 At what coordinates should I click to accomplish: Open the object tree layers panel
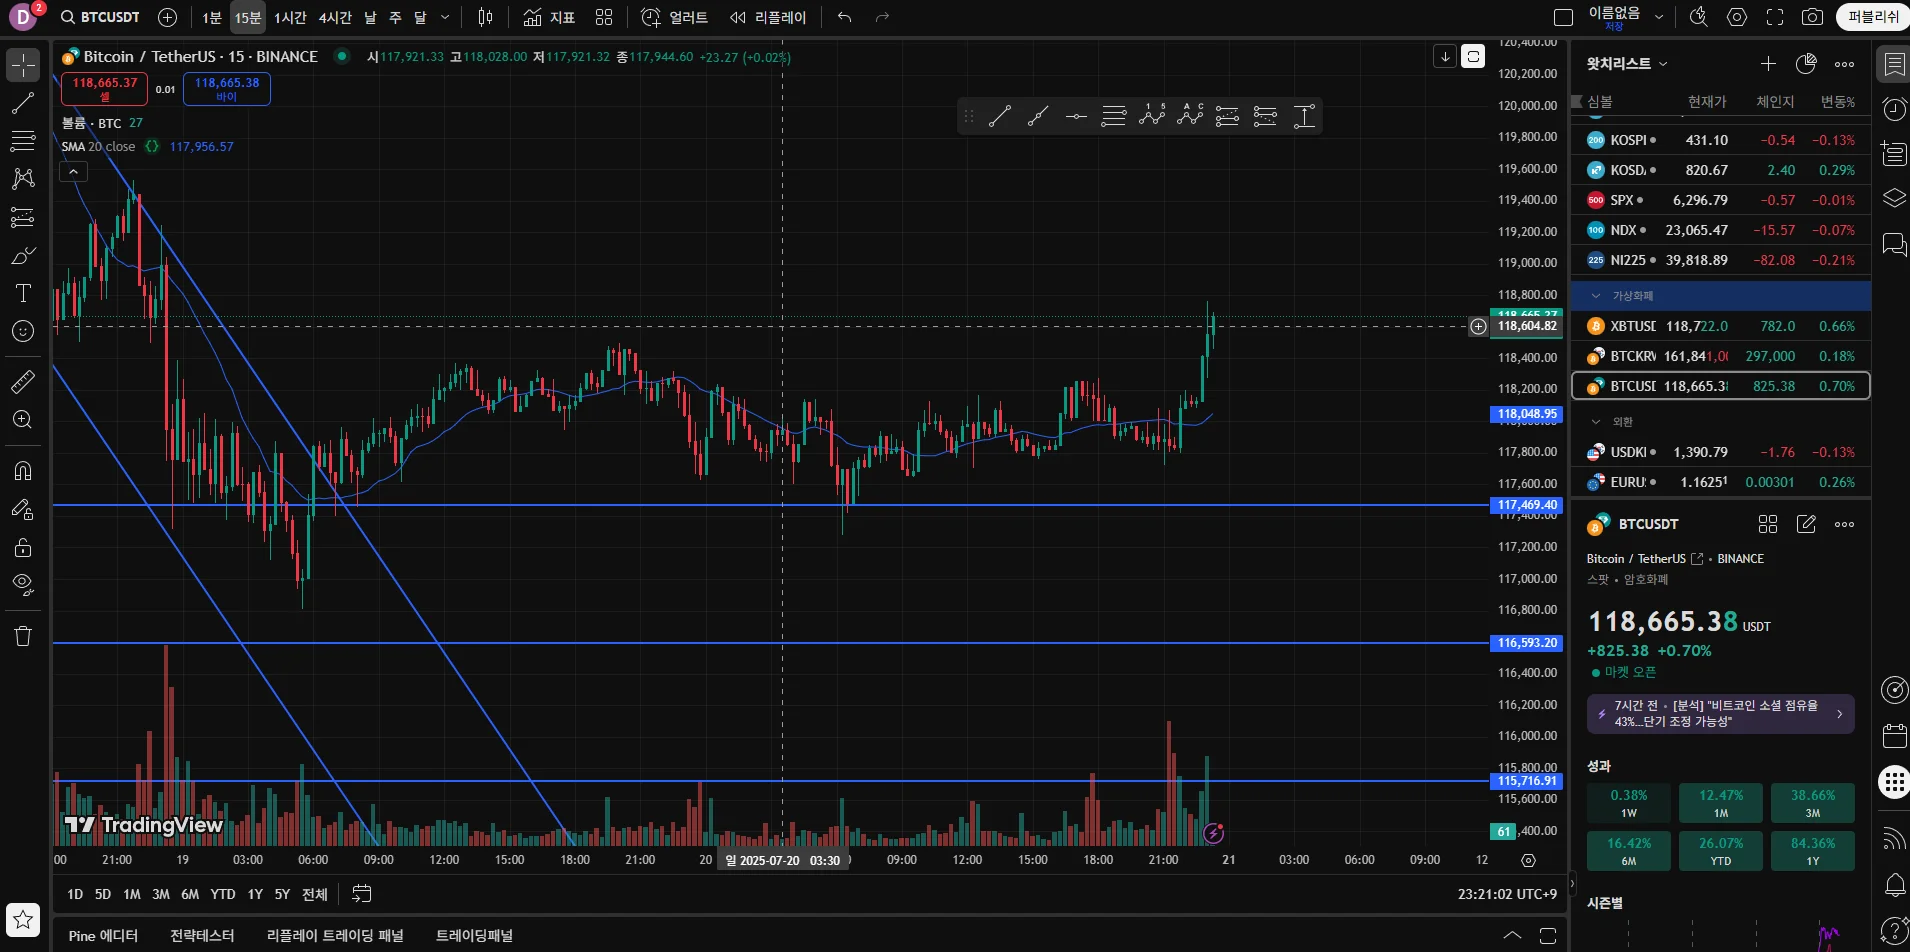tap(1894, 198)
